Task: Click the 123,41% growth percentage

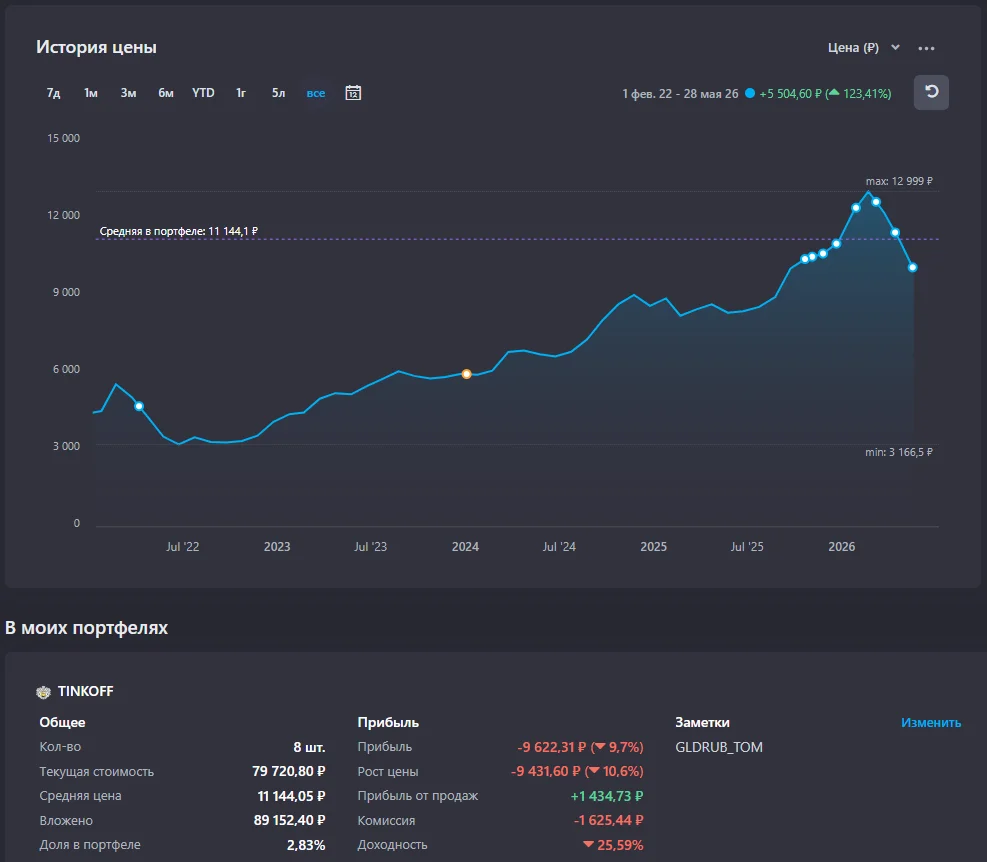Action: click(x=866, y=94)
